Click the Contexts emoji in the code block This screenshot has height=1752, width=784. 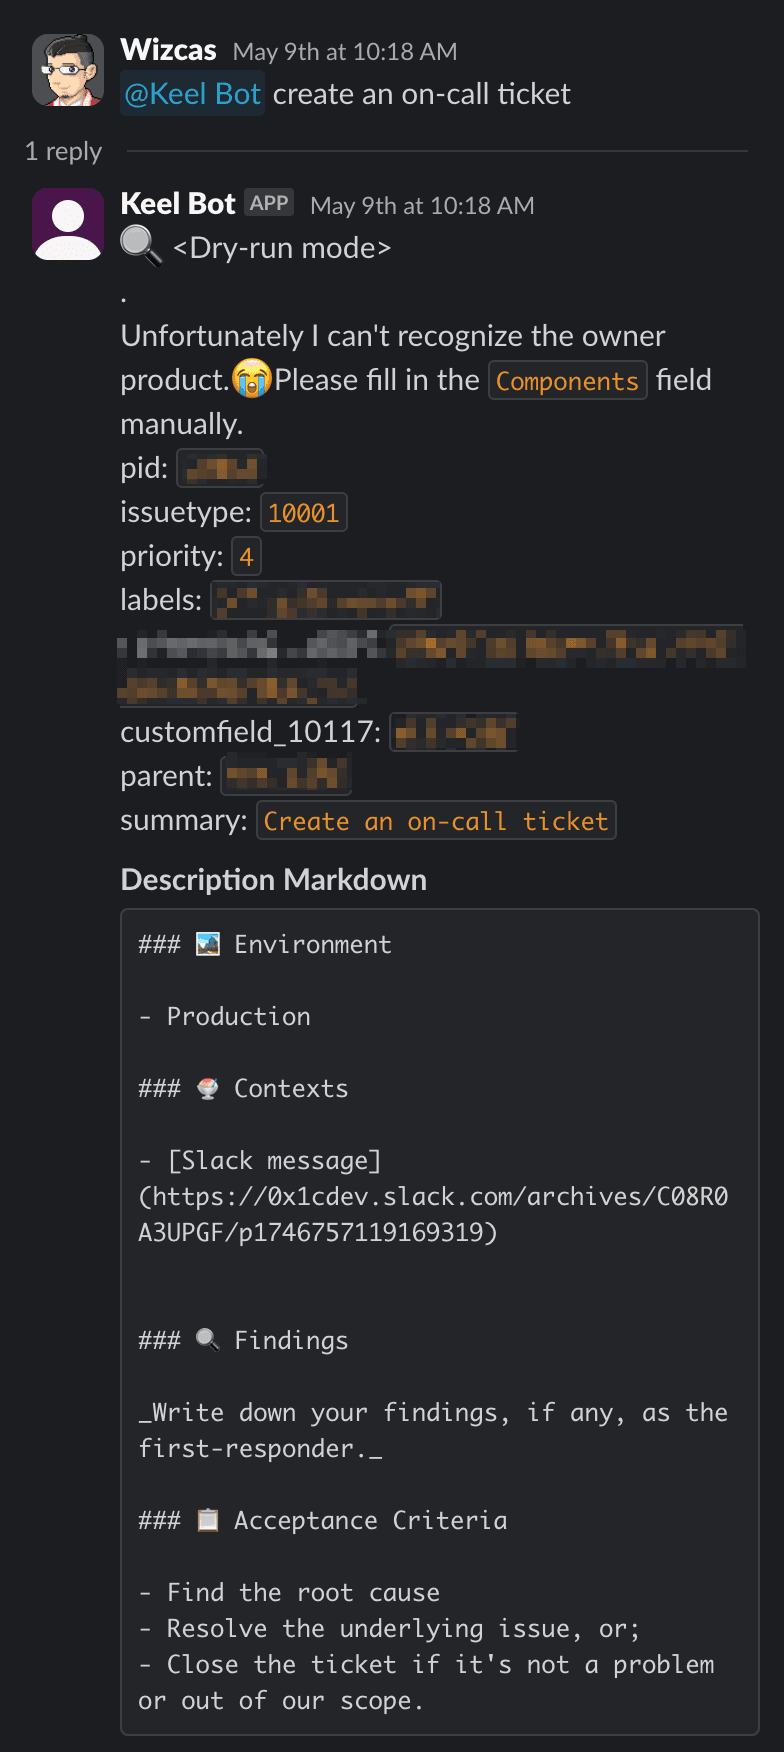(208, 1088)
